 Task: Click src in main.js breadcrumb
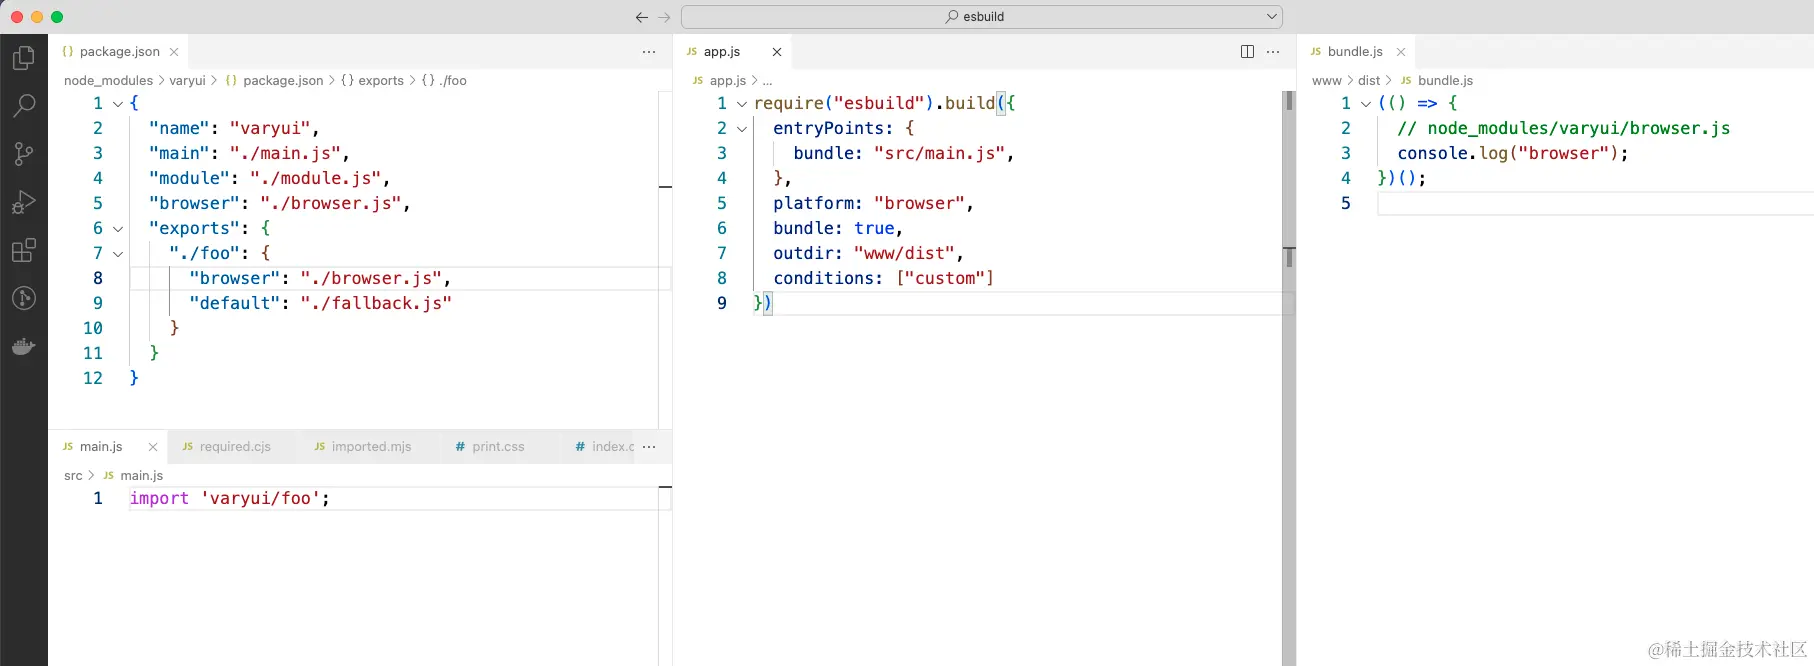pos(73,476)
